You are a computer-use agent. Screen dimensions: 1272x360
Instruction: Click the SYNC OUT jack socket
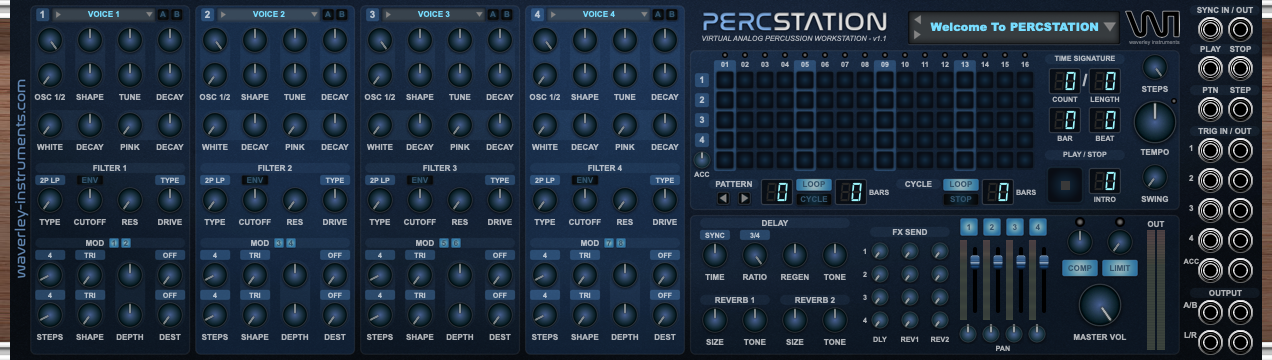tap(1239, 28)
